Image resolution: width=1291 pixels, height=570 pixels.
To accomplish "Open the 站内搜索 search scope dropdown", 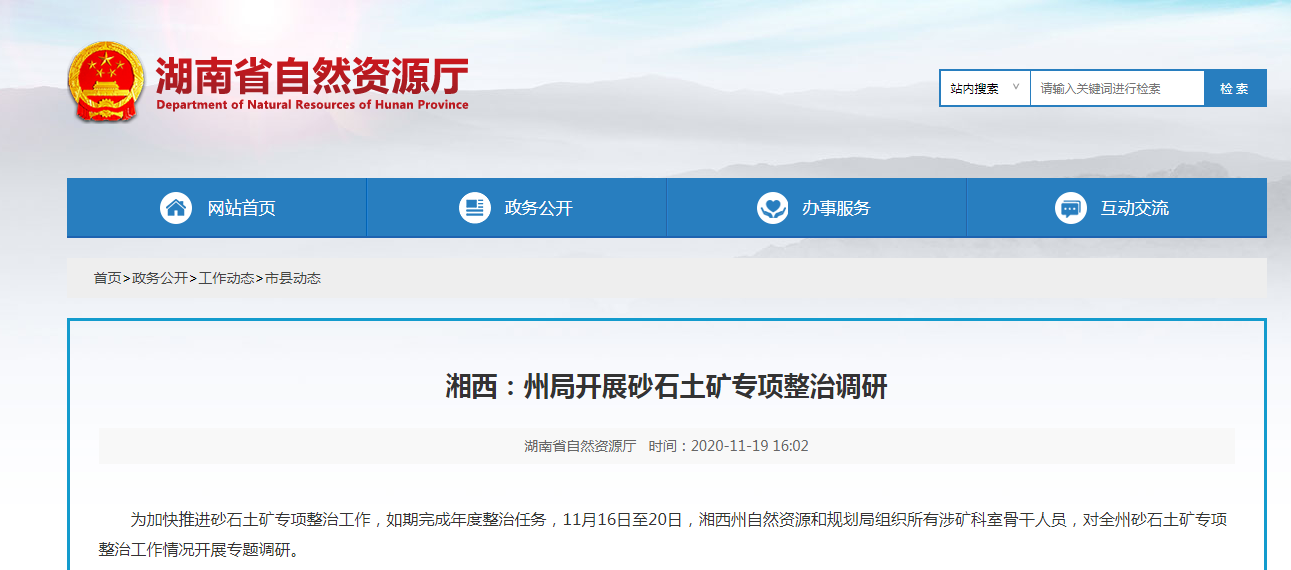I will (984, 88).
